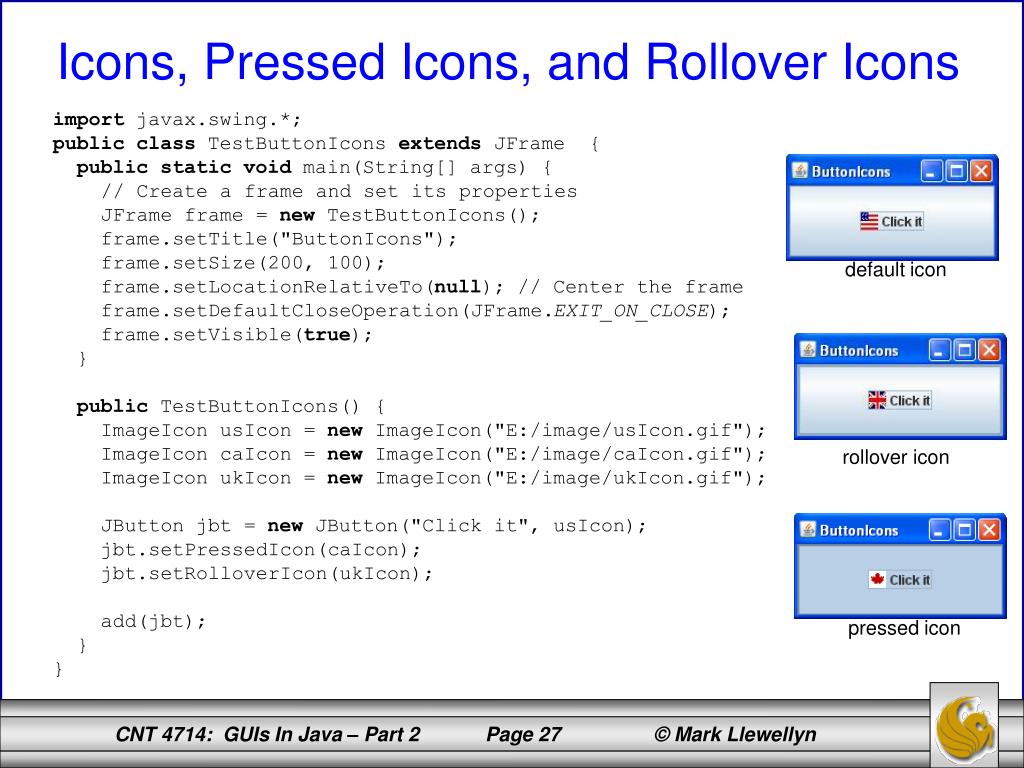
Task: Maximize the rollover icon ButtonIcons window
Action: 964,351
